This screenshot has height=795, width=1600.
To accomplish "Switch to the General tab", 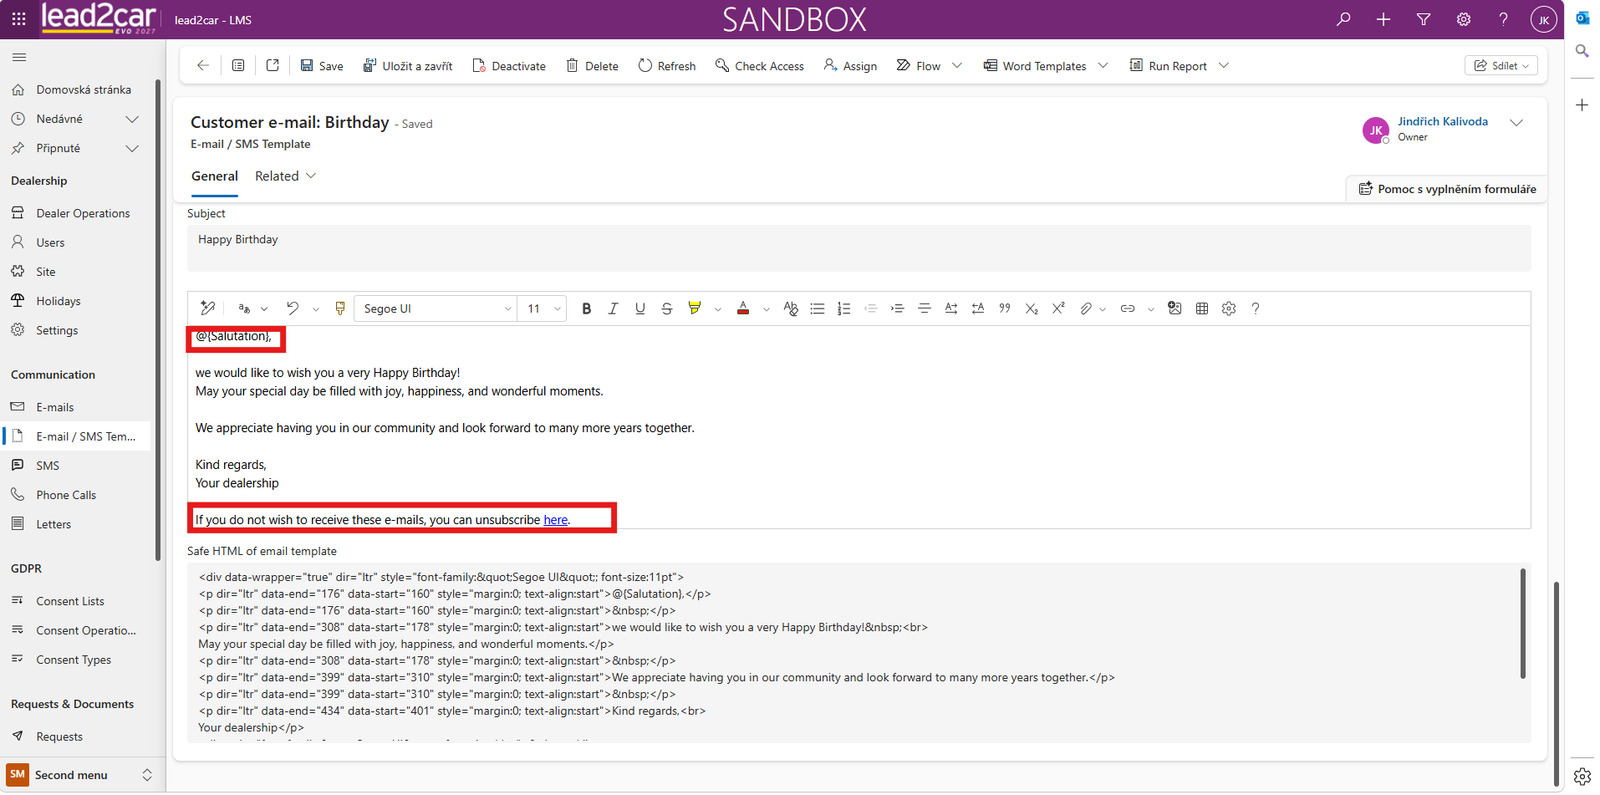I will (x=214, y=176).
